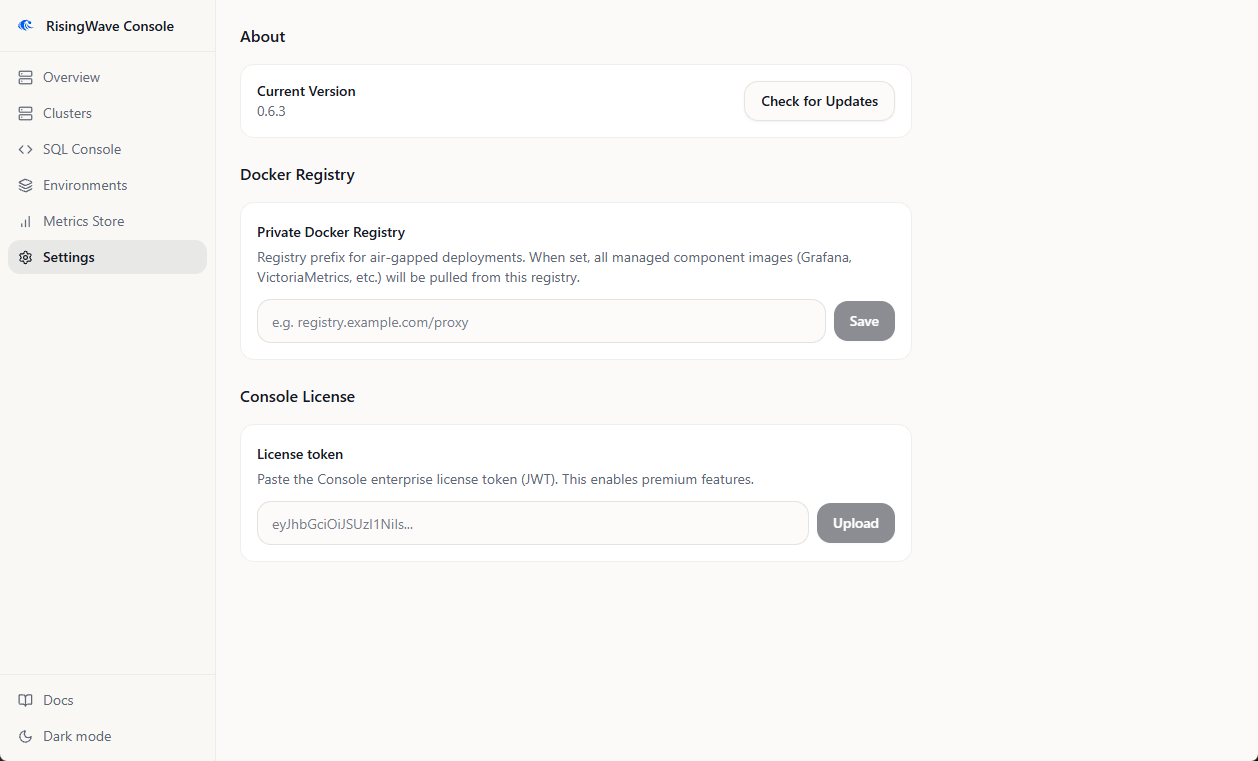Save the private Docker registry
Screen dimensions: 1258x761
[864, 321]
